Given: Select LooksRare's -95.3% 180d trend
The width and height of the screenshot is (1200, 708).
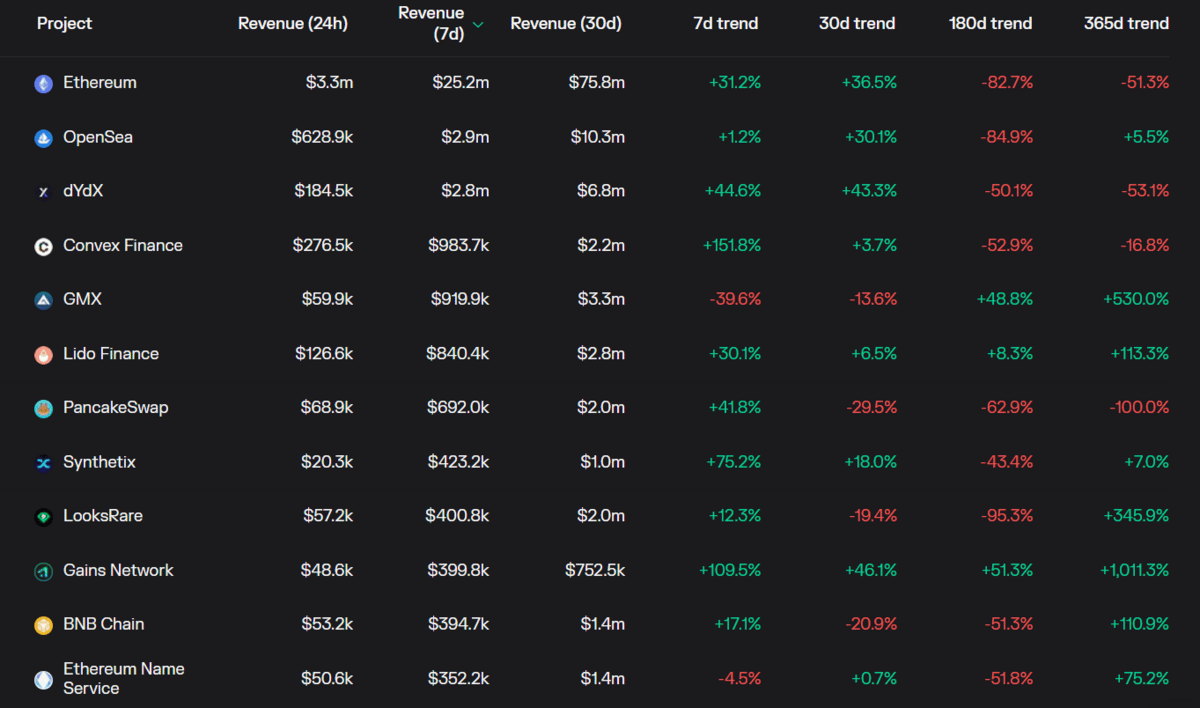Looking at the screenshot, I should click(x=1007, y=516).
